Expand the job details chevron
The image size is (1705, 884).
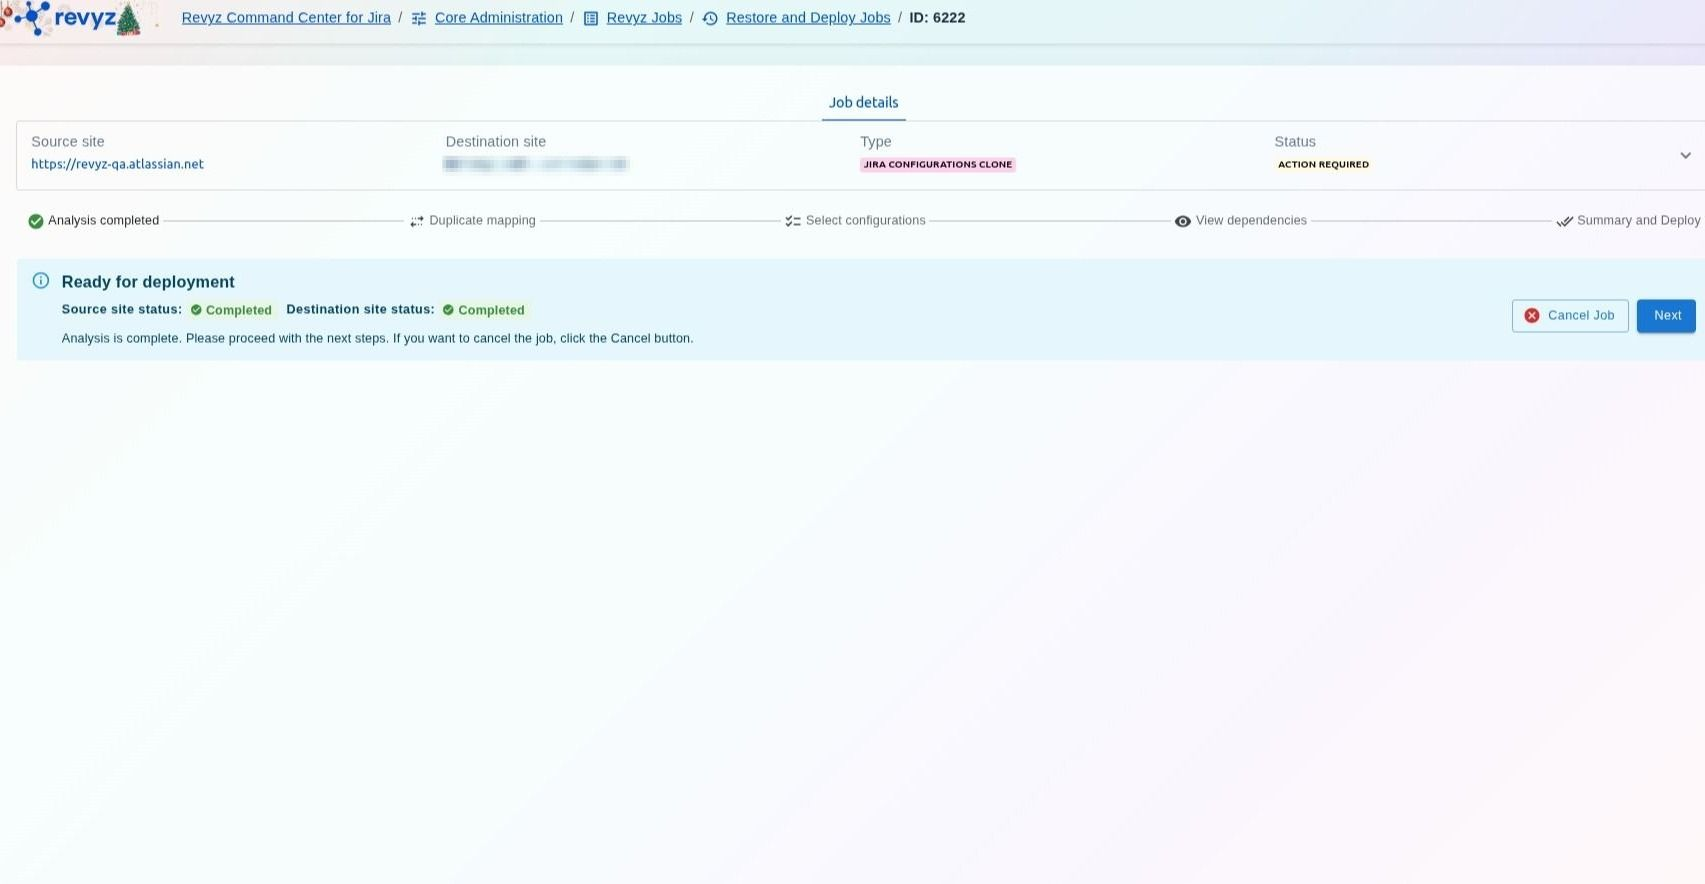coord(1685,155)
